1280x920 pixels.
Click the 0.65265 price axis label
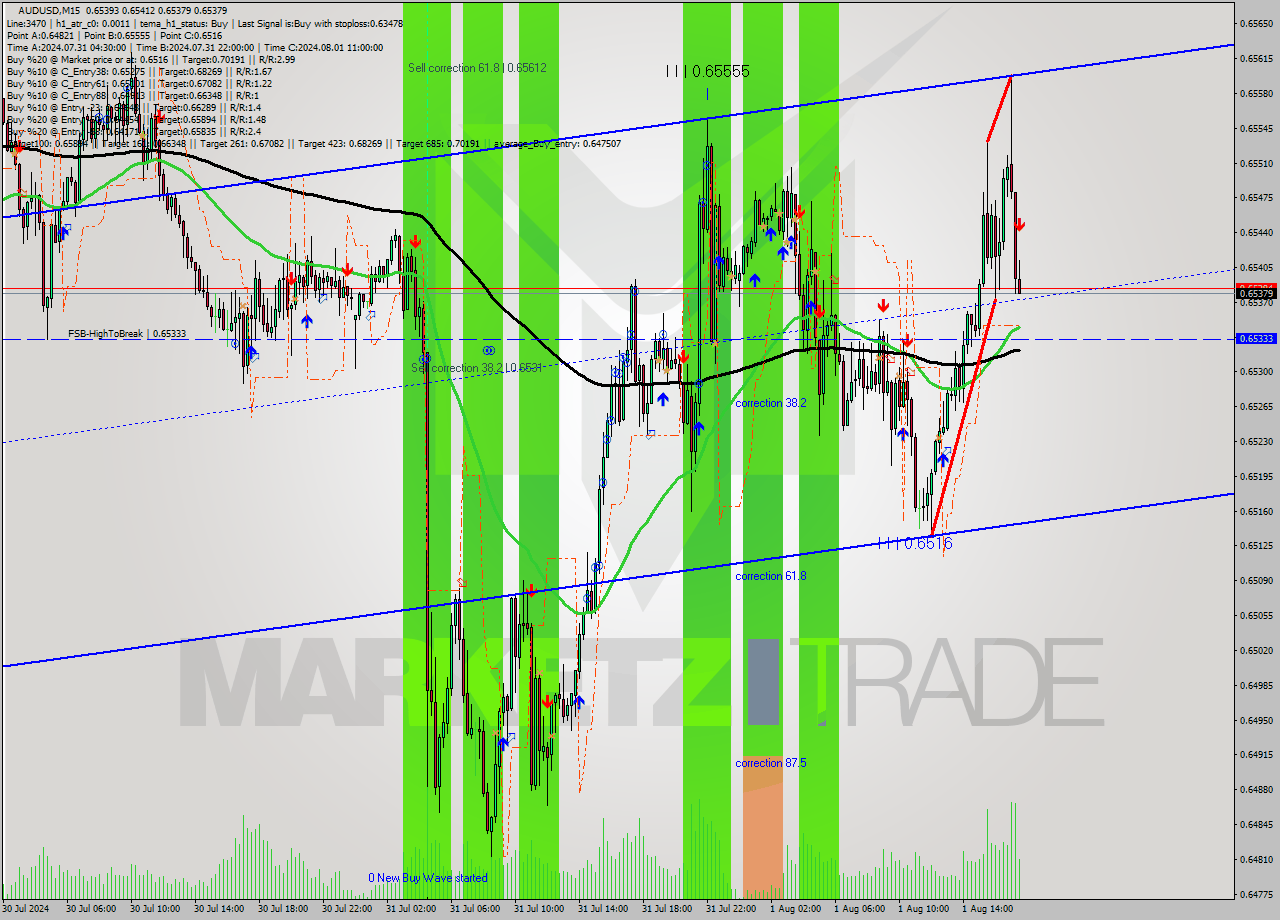(x=1256, y=406)
